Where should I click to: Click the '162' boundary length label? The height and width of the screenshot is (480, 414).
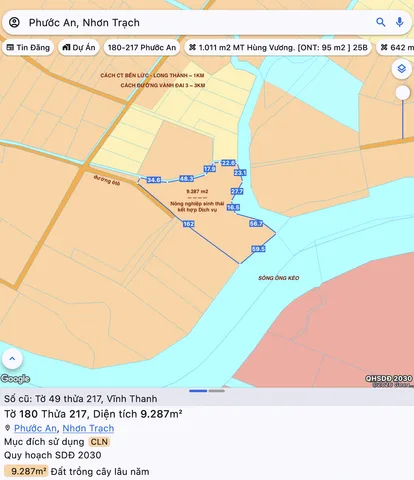tap(188, 224)
